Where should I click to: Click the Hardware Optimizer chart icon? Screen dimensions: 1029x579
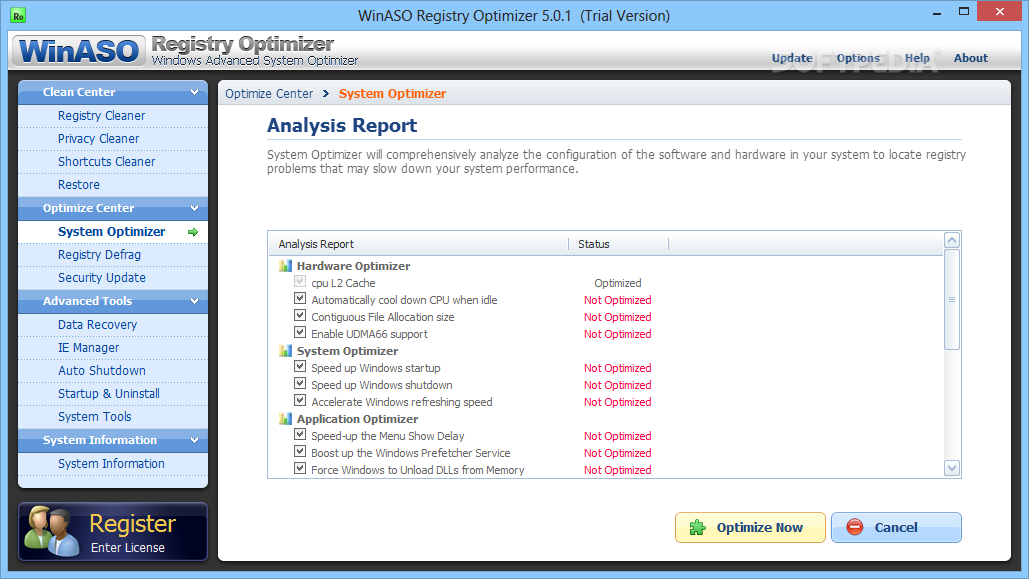point(285,266)
